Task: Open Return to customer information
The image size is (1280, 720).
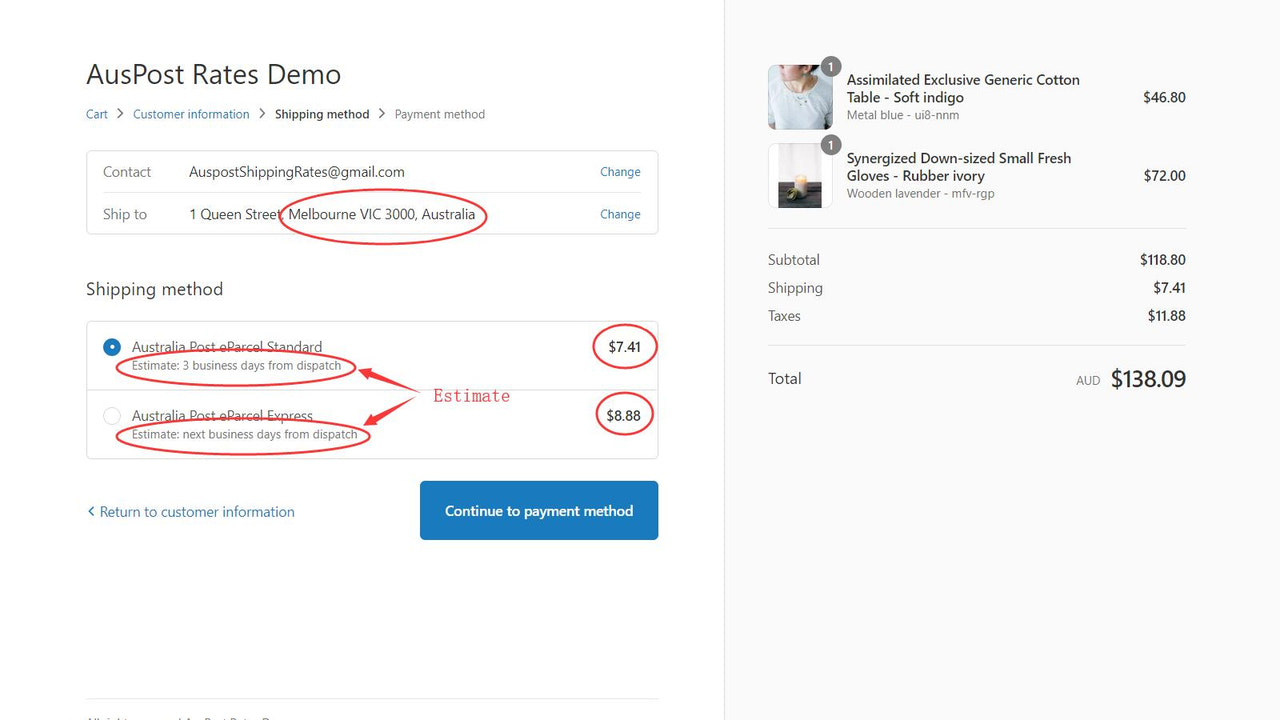Action: coord(197,511)
